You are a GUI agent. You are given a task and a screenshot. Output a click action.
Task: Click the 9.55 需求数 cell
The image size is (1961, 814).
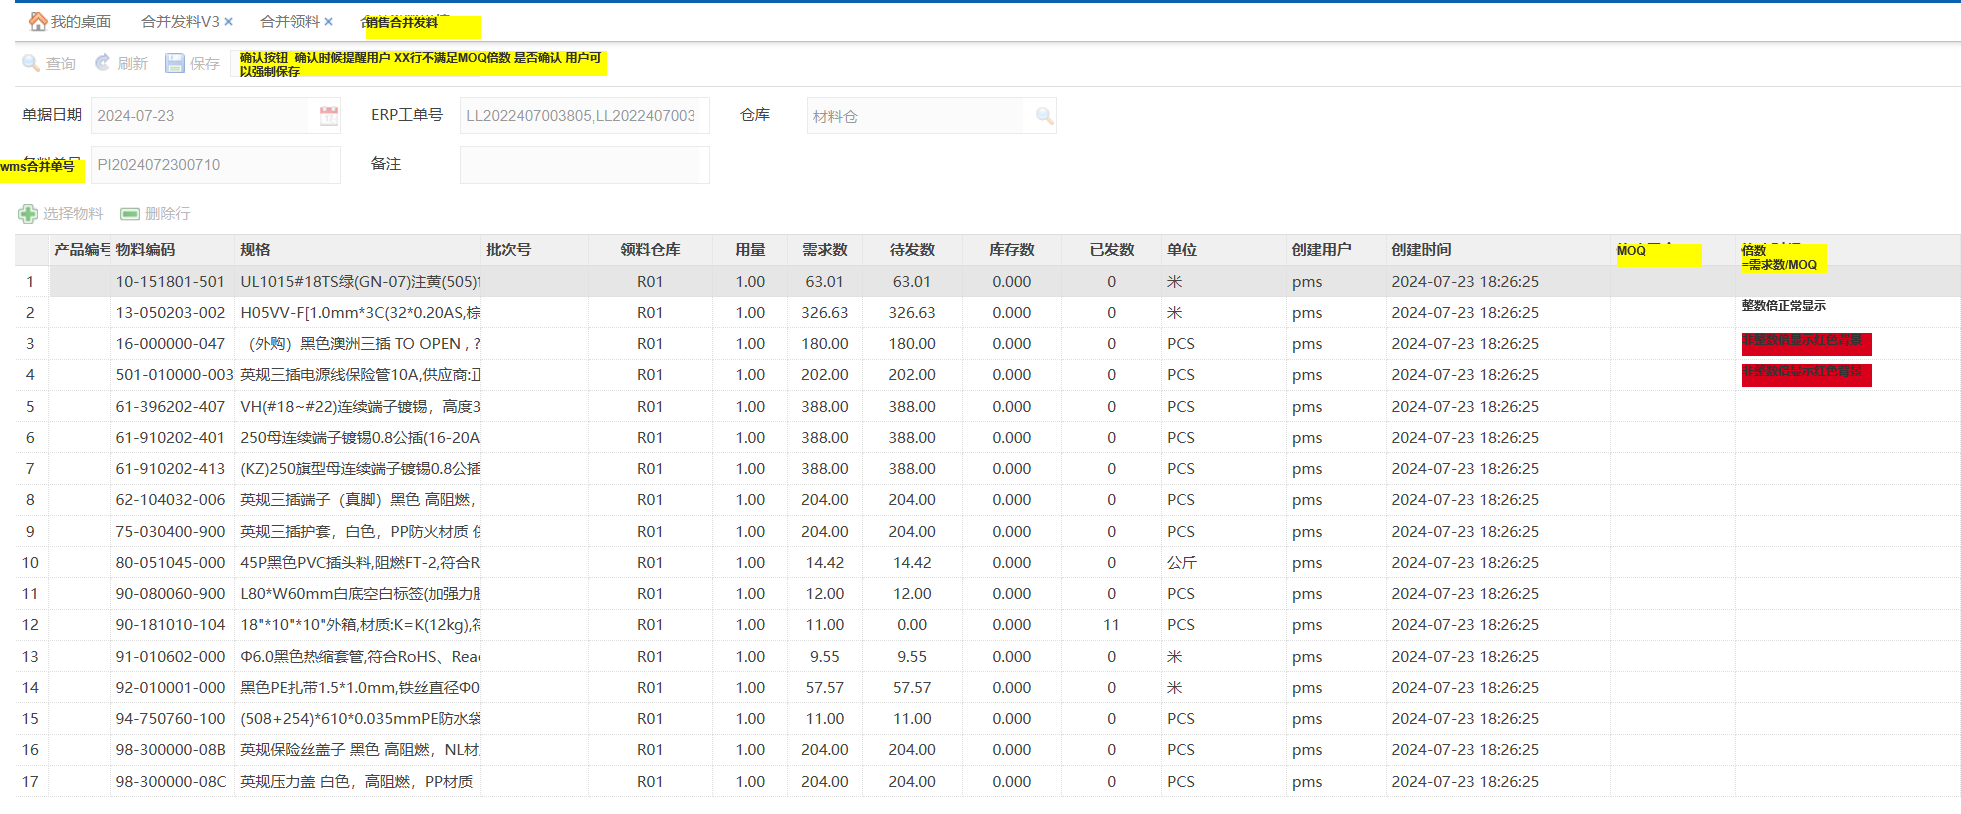(x=825, y=657)
